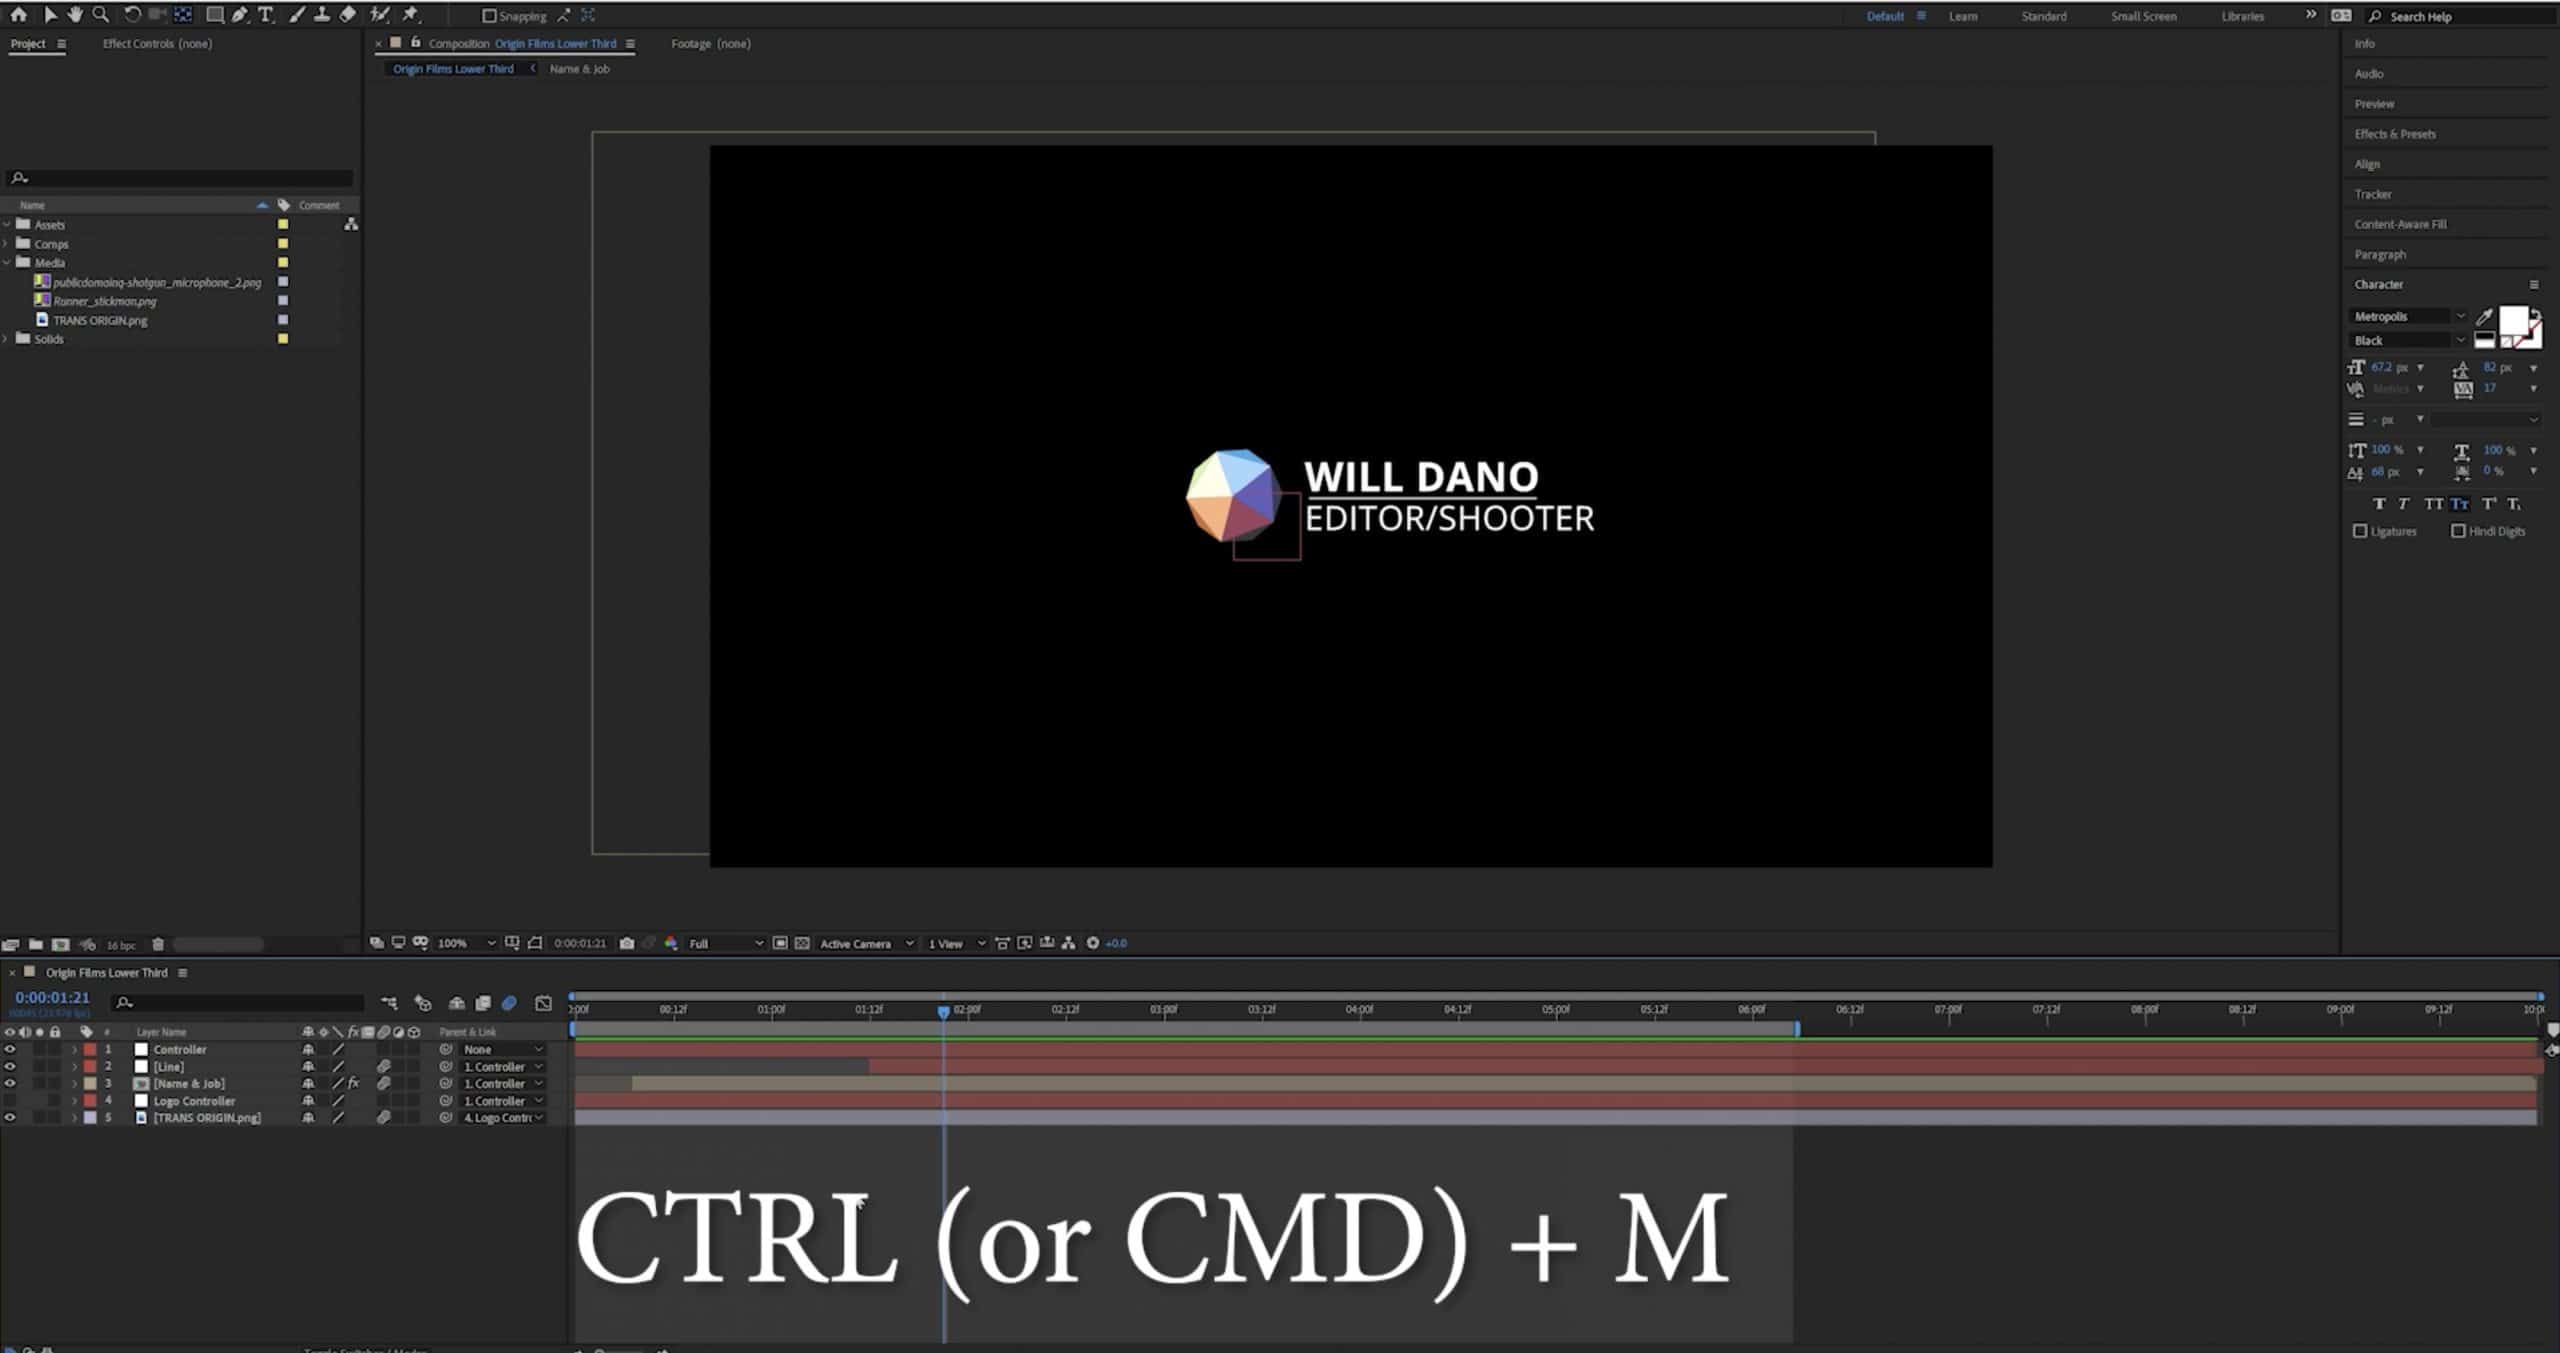Switch to the Footage (none) tab
The height and width of the screenshot is (1353, 2560).
click(711, 43)
